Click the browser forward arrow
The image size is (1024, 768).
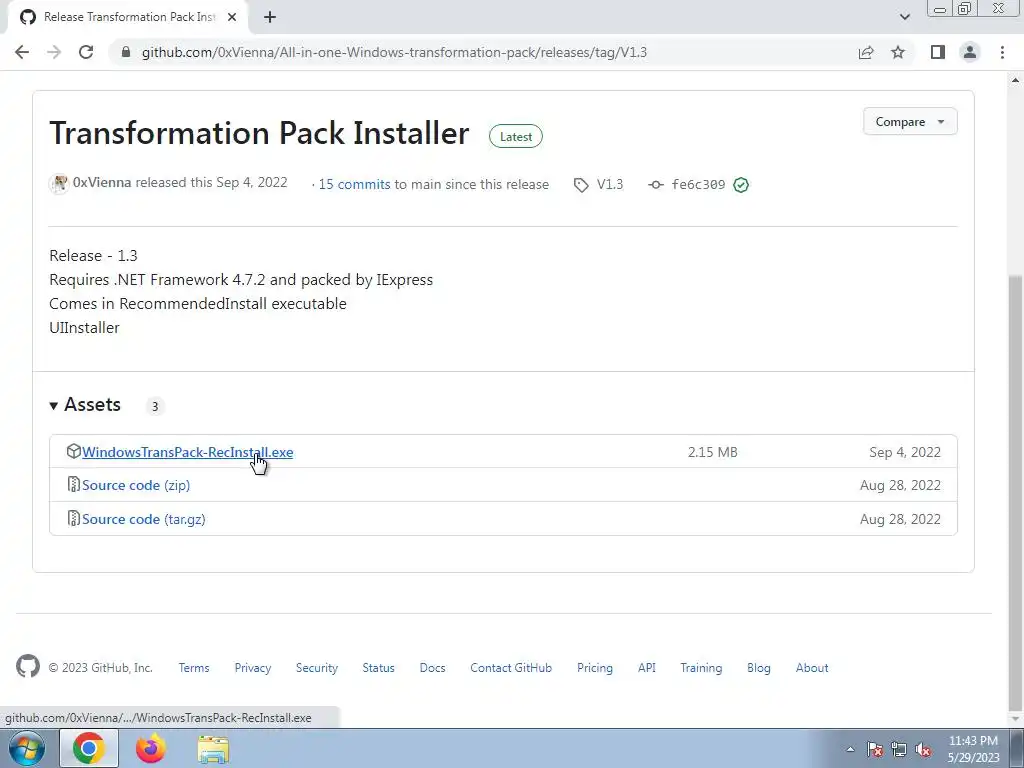pyautogui.click(x=54, y=52)
